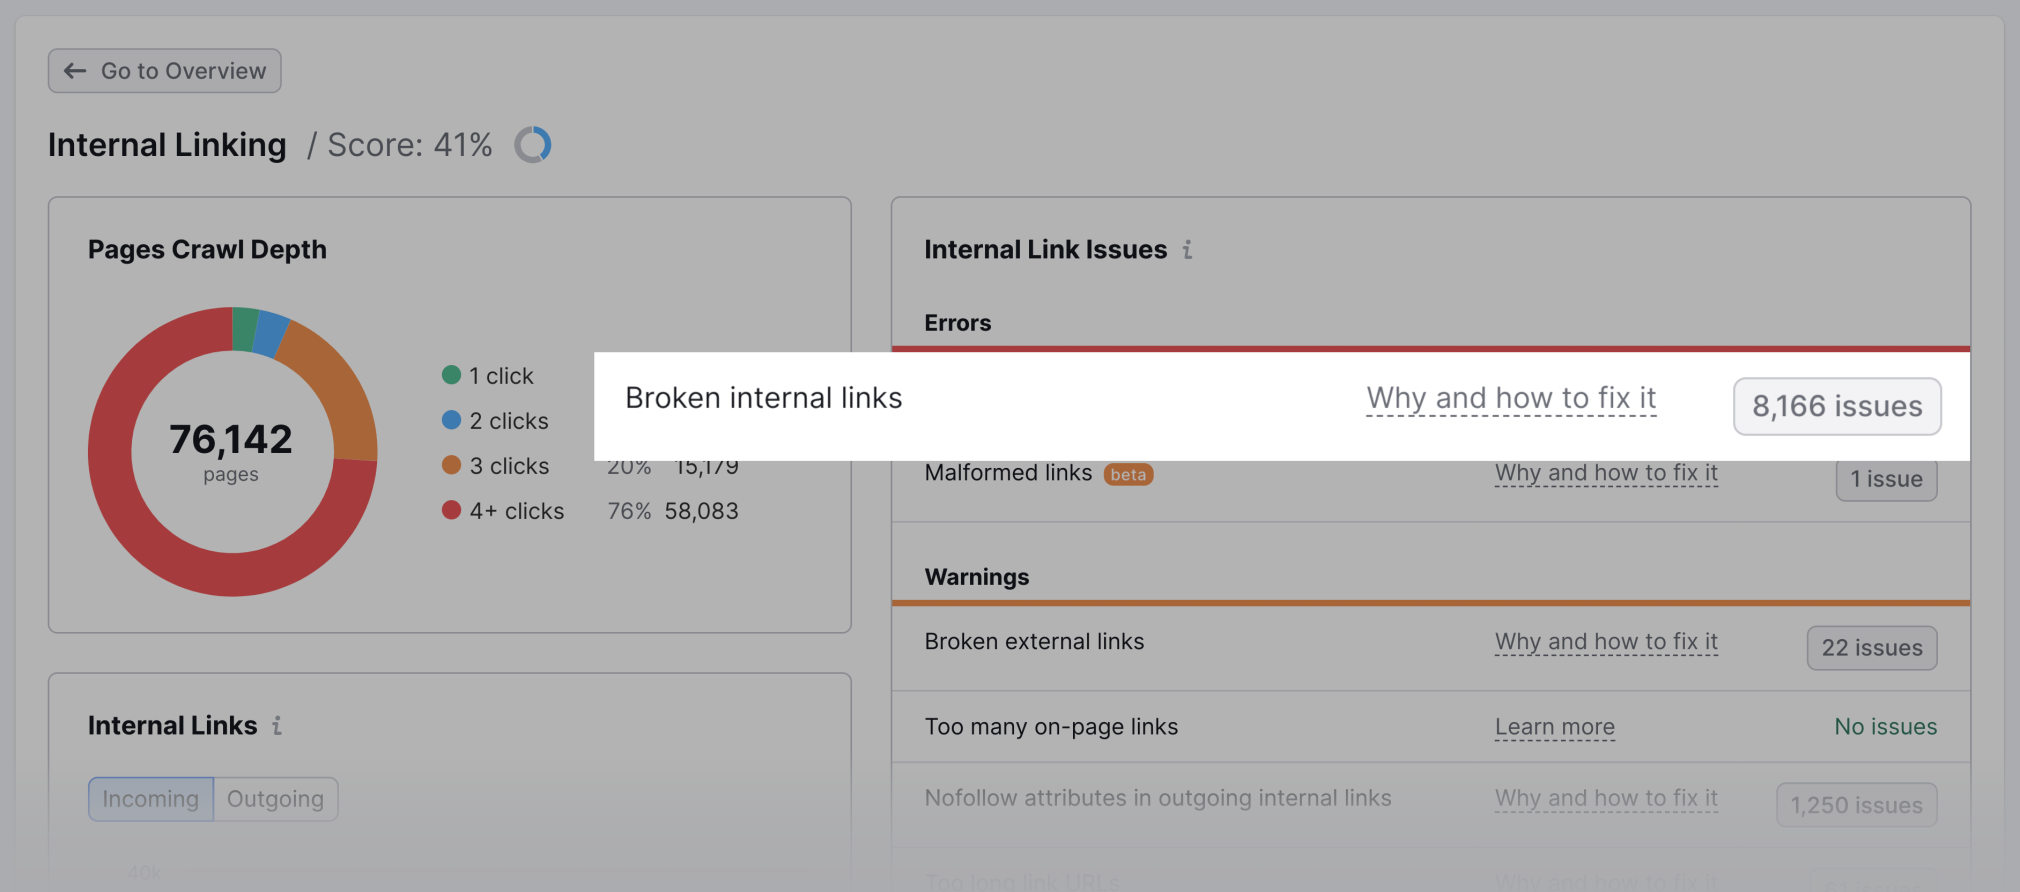Select the orange 3 clicks legend dot
This screenshot has width=2020, height=892.
(x=451, y=465)
